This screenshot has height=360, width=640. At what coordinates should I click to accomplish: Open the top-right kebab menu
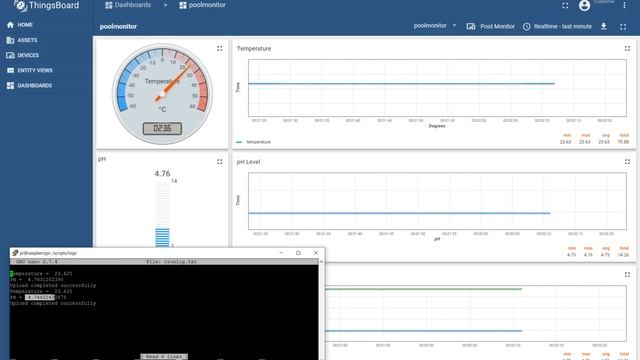coord(624,5)
